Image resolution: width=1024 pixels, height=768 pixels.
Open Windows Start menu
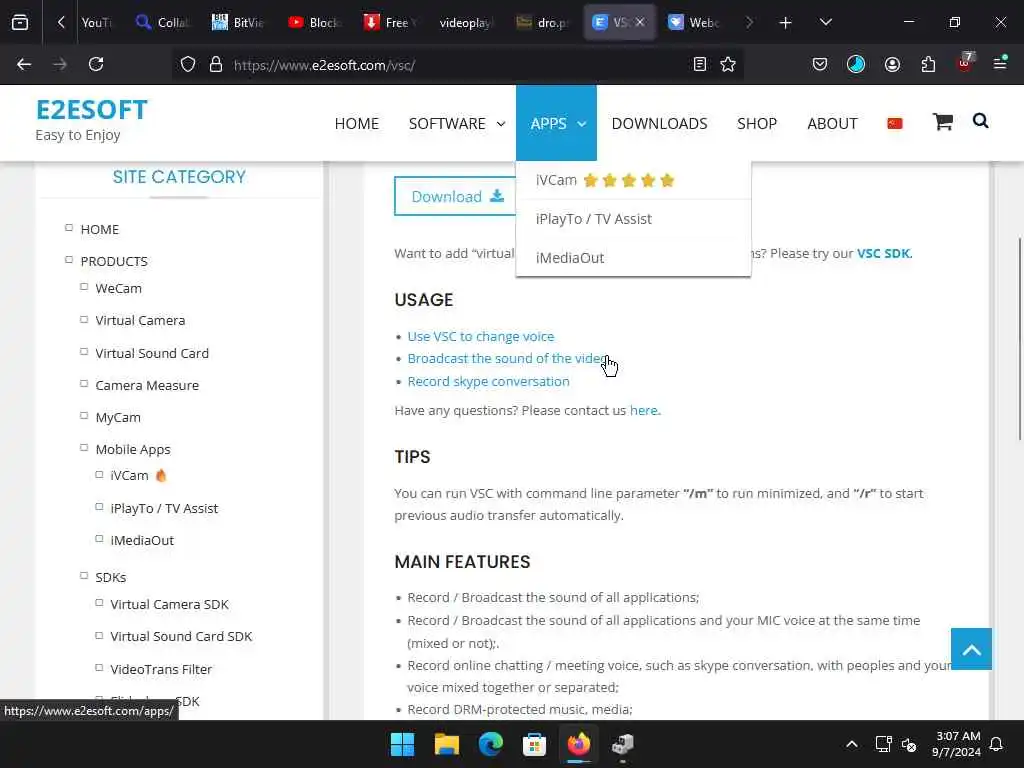click(x=402, y=744)
